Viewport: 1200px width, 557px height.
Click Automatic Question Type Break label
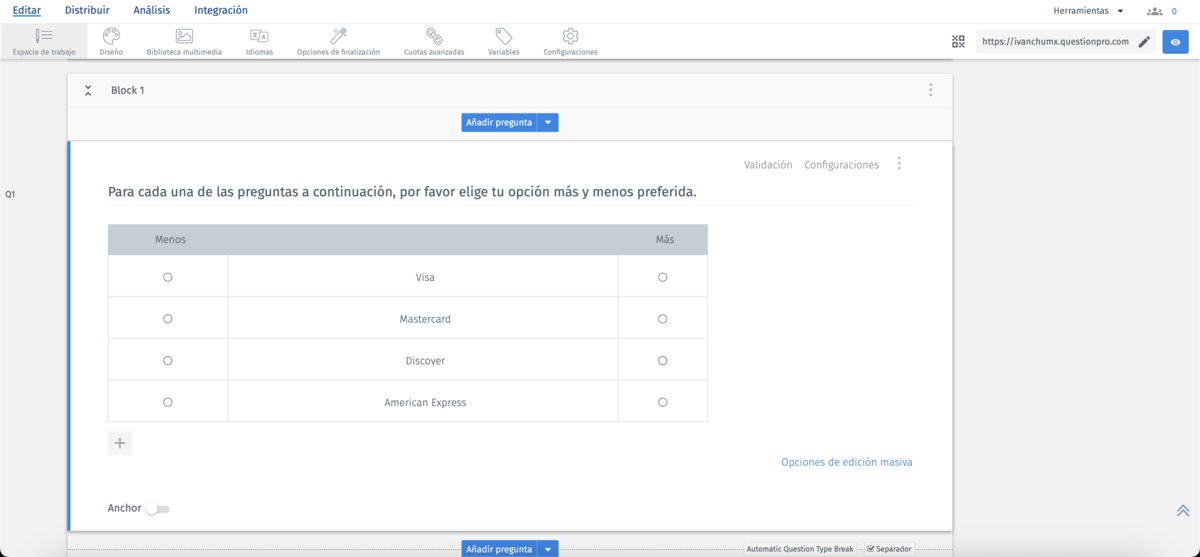(800, 549)
